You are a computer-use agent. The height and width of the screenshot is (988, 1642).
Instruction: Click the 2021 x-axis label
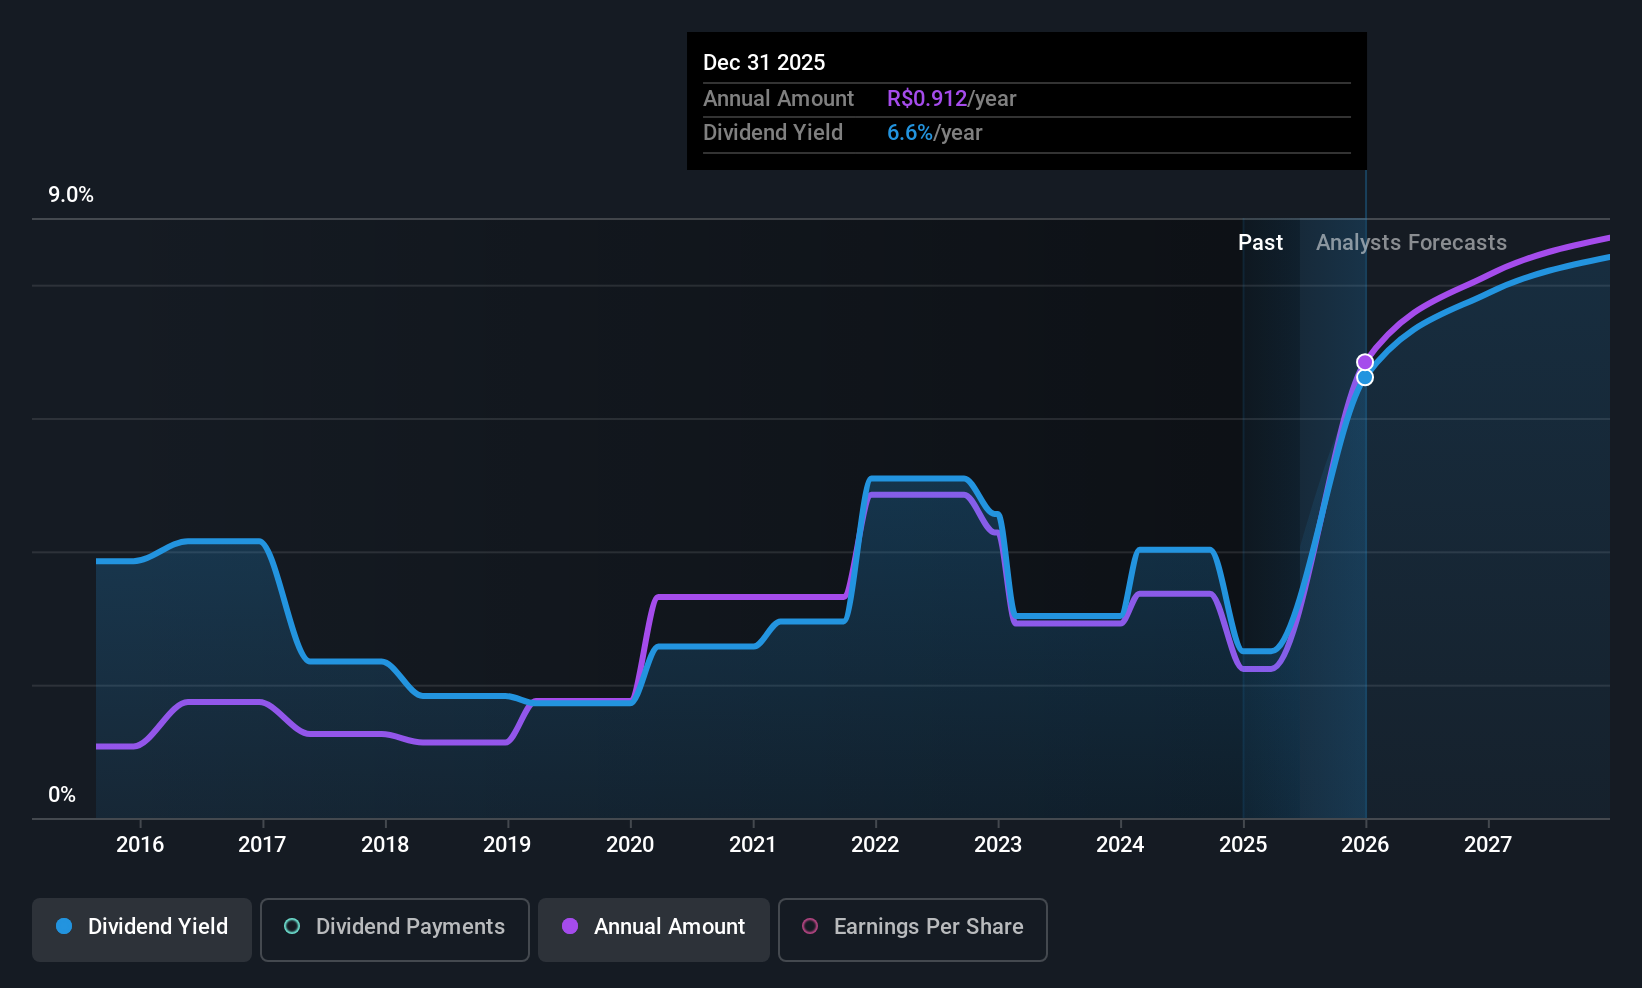pyautogui.click(x=753, y=844)
